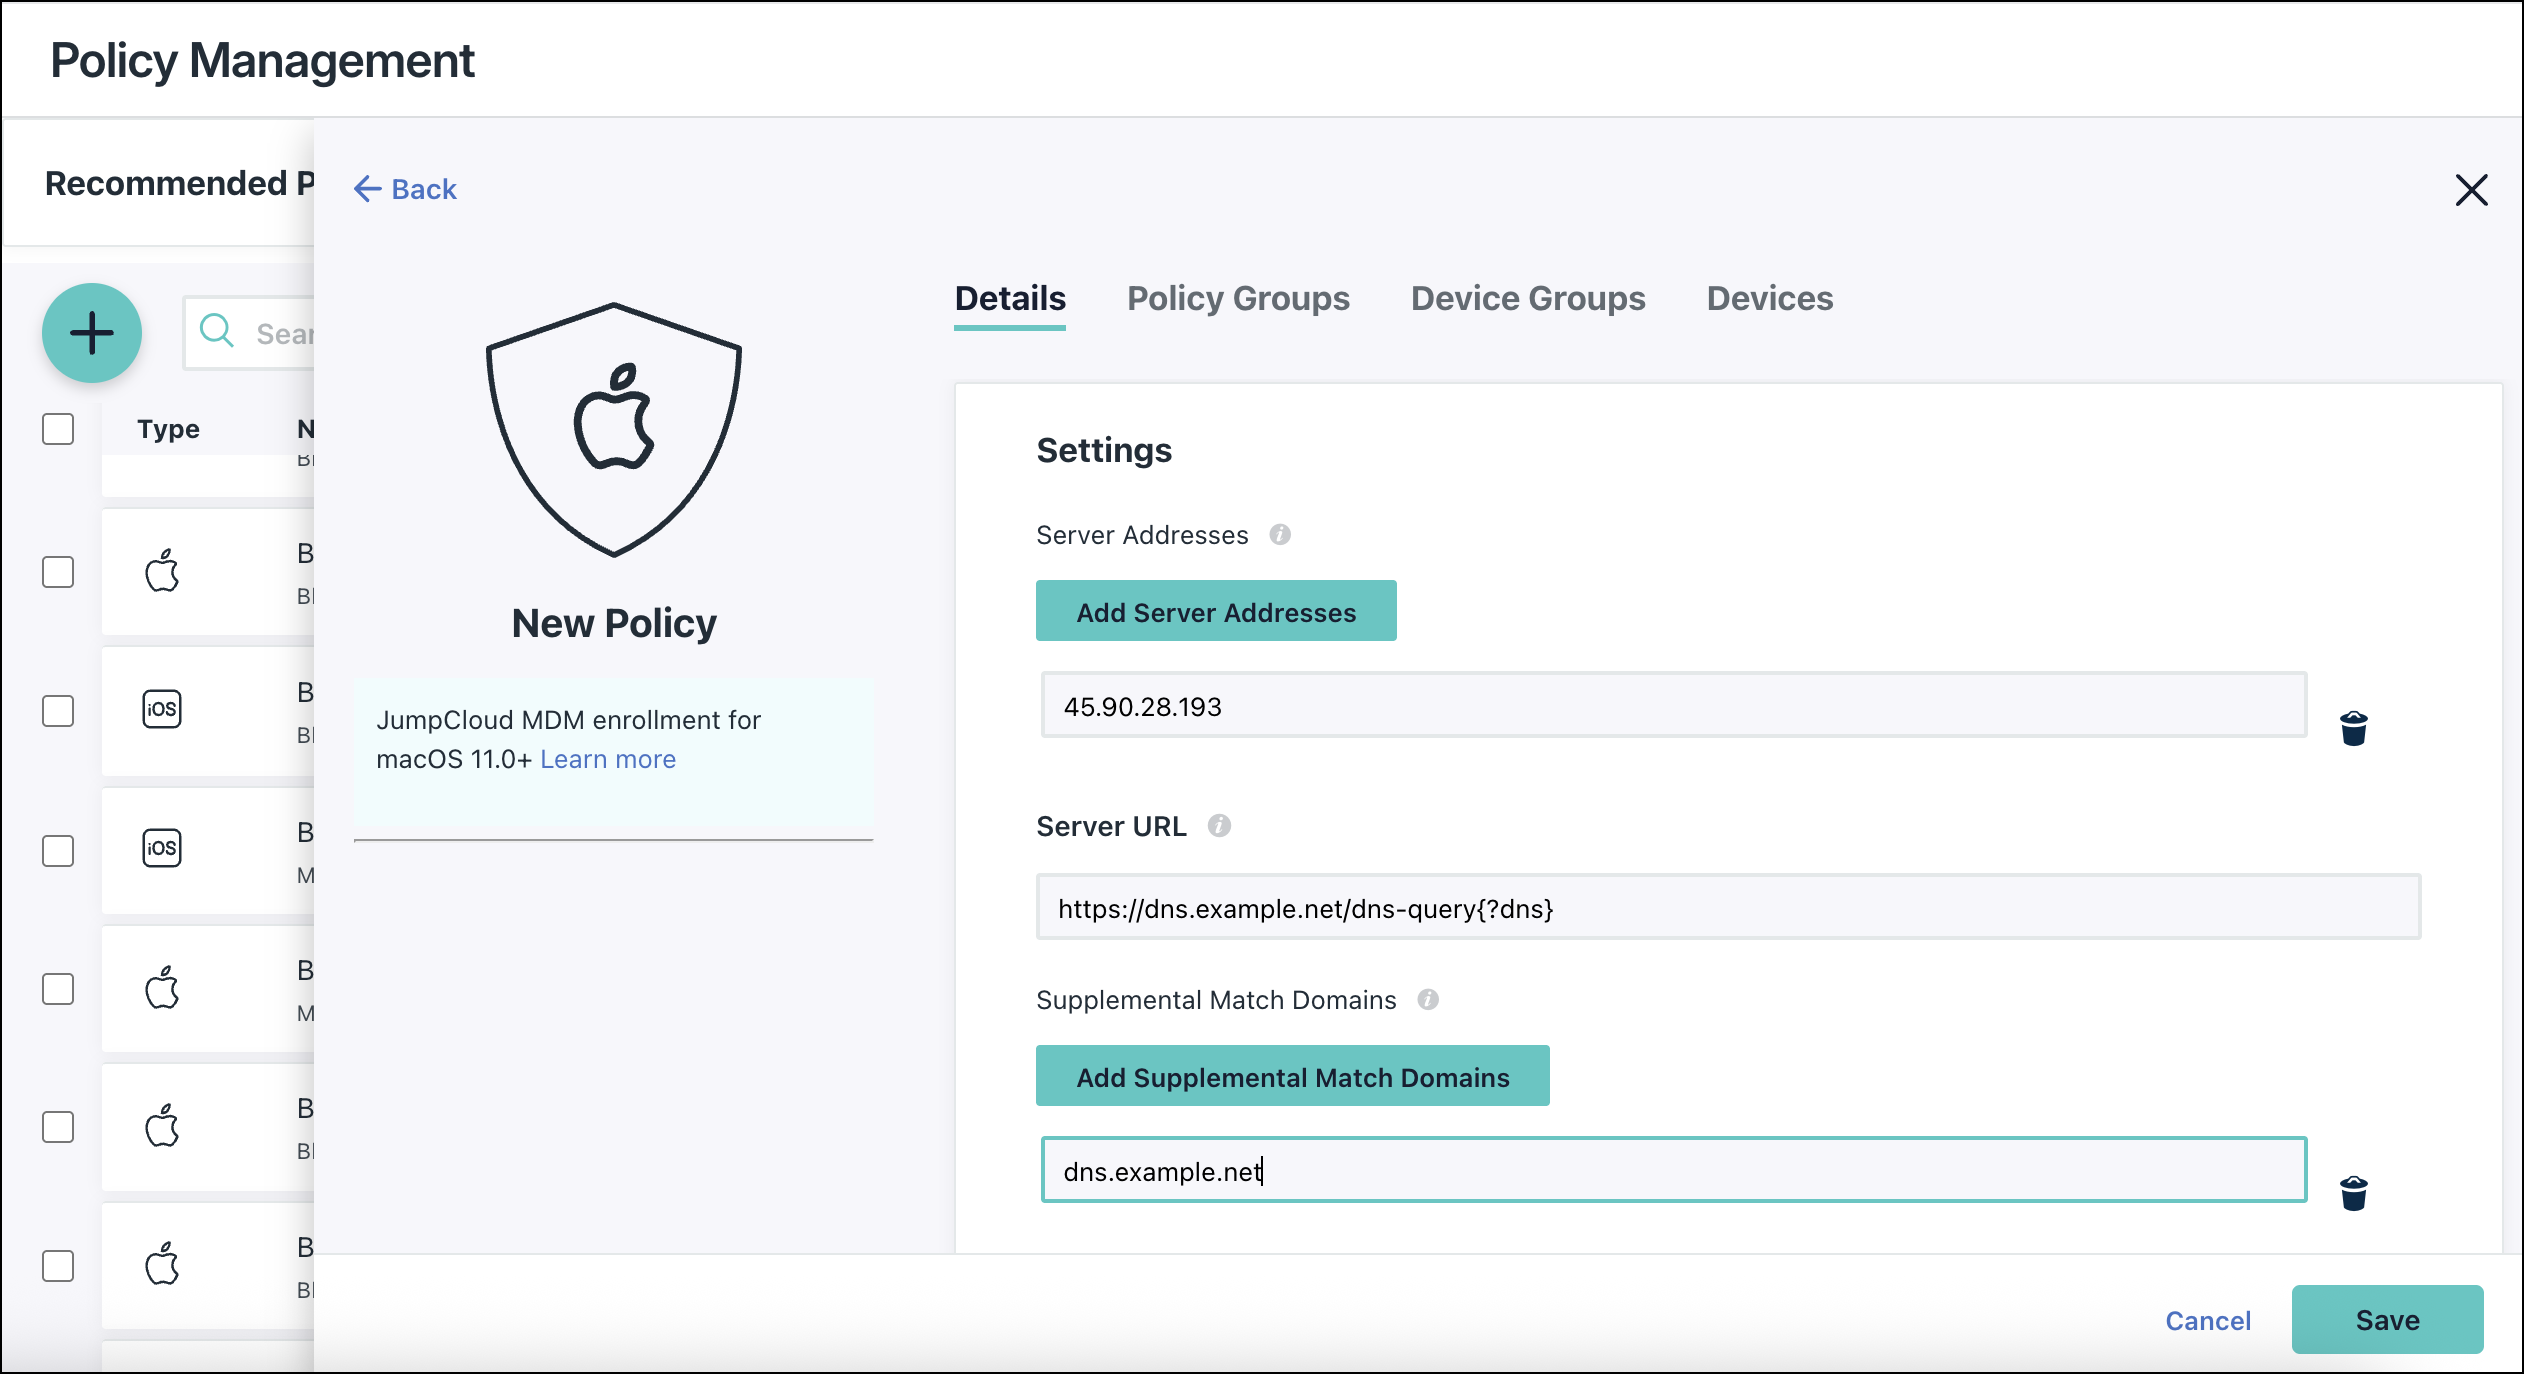The image size is (2524, 1374).
Task: Open the Server Addresses info tooltip icon
Action: pyautogui.click(x=1281, y=534)
